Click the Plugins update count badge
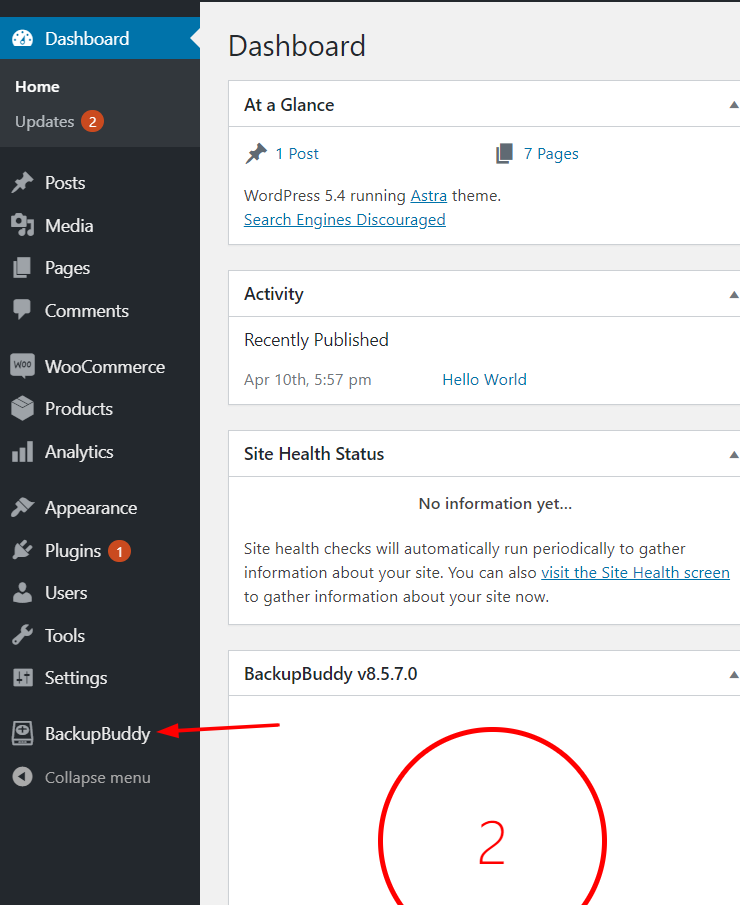 119,551
